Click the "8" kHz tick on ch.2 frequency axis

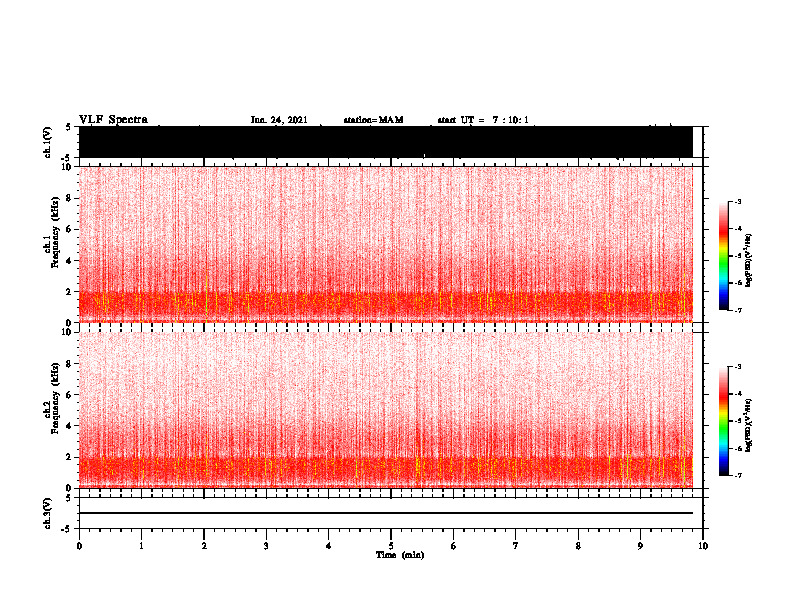pos(70,364)
